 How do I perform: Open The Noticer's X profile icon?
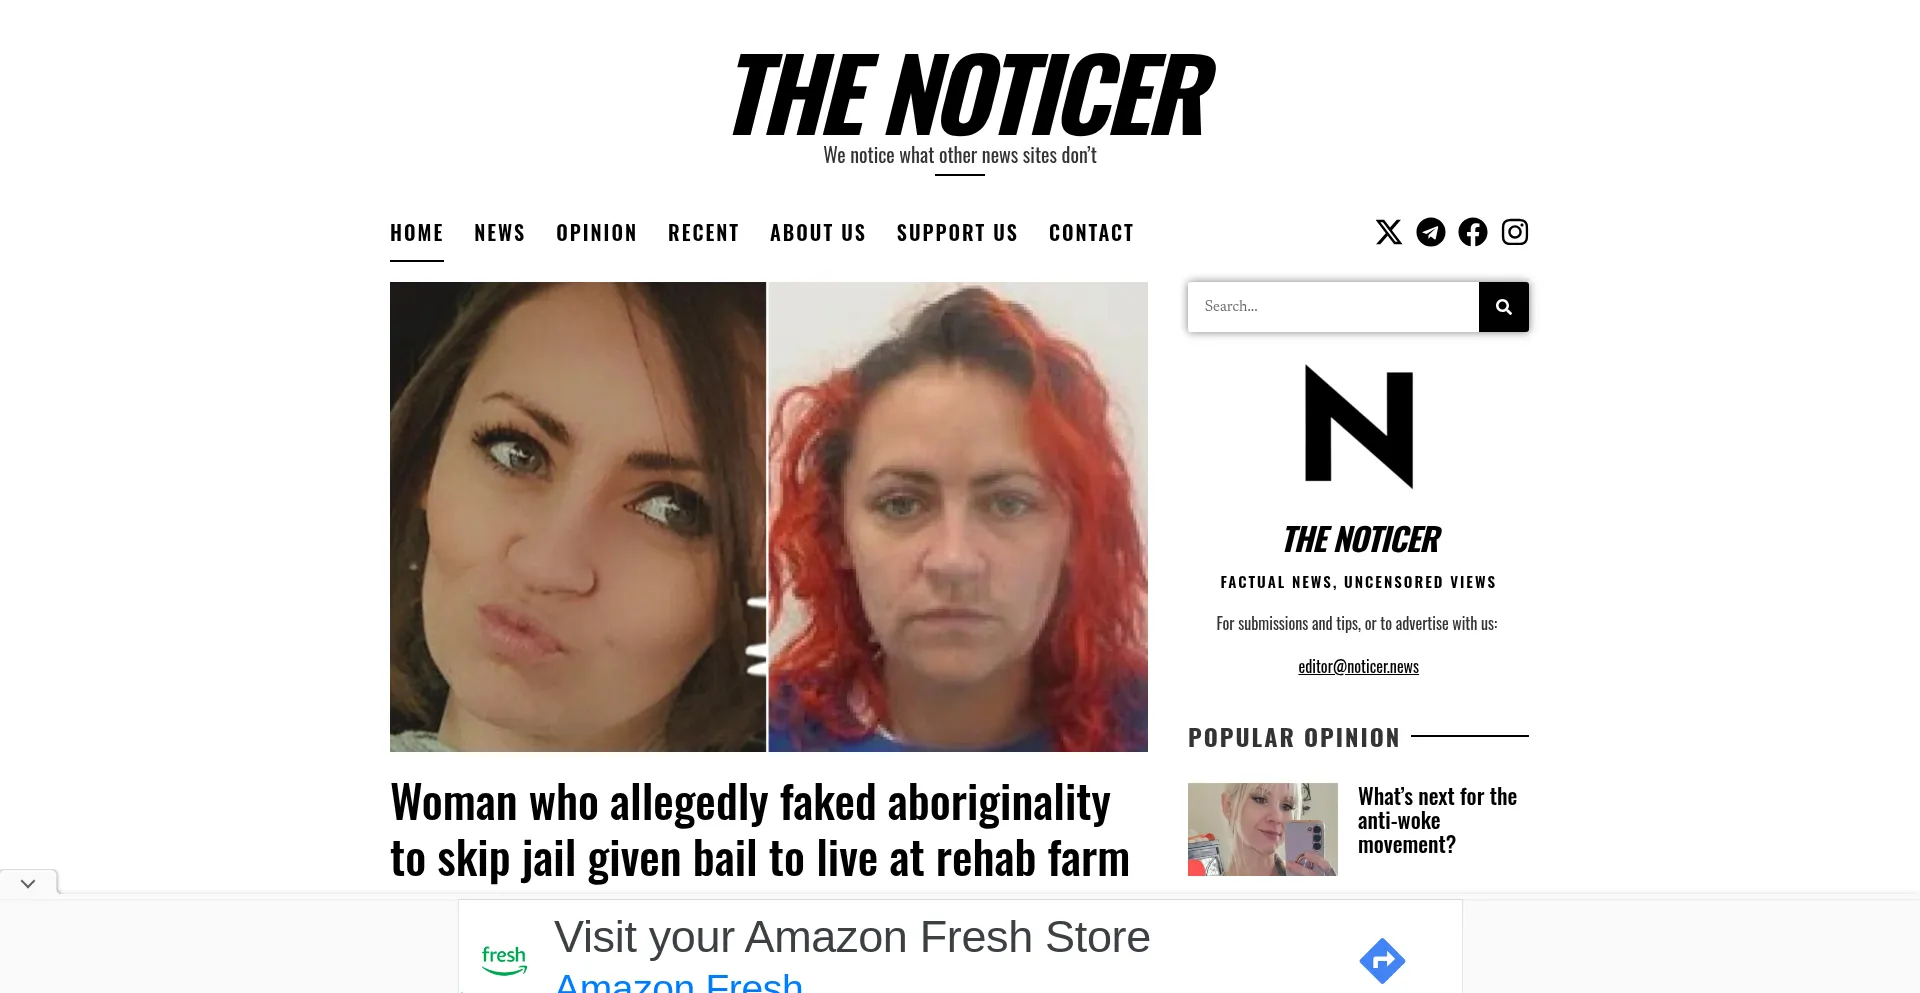tap(1388, 232)
